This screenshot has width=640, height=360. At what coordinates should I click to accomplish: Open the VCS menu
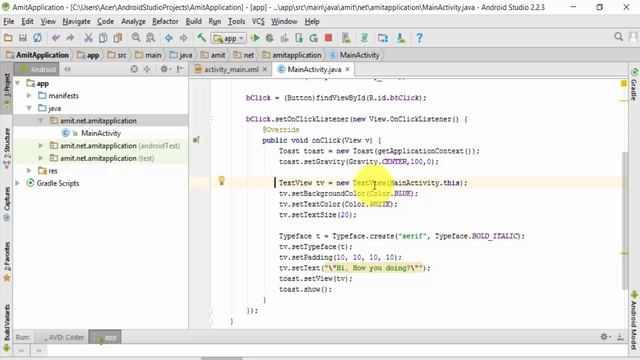click(x=258, y=21)
